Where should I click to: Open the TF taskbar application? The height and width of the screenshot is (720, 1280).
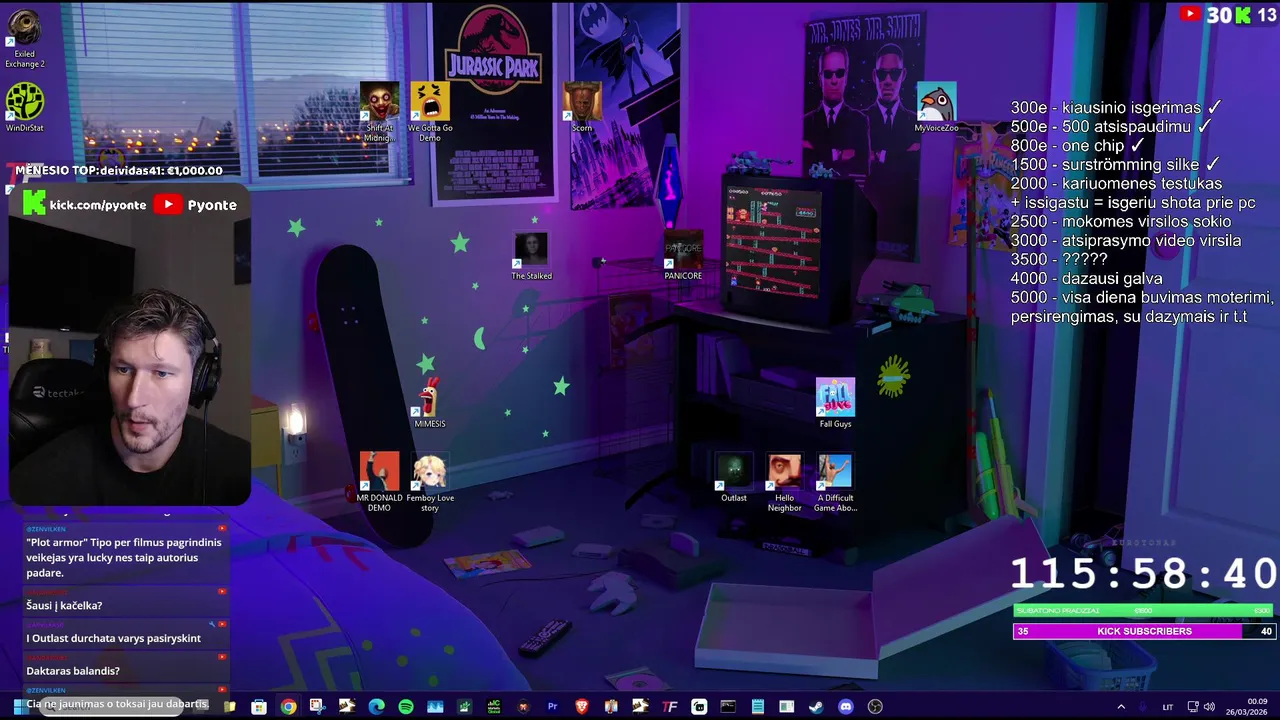(x=669, y=707)
